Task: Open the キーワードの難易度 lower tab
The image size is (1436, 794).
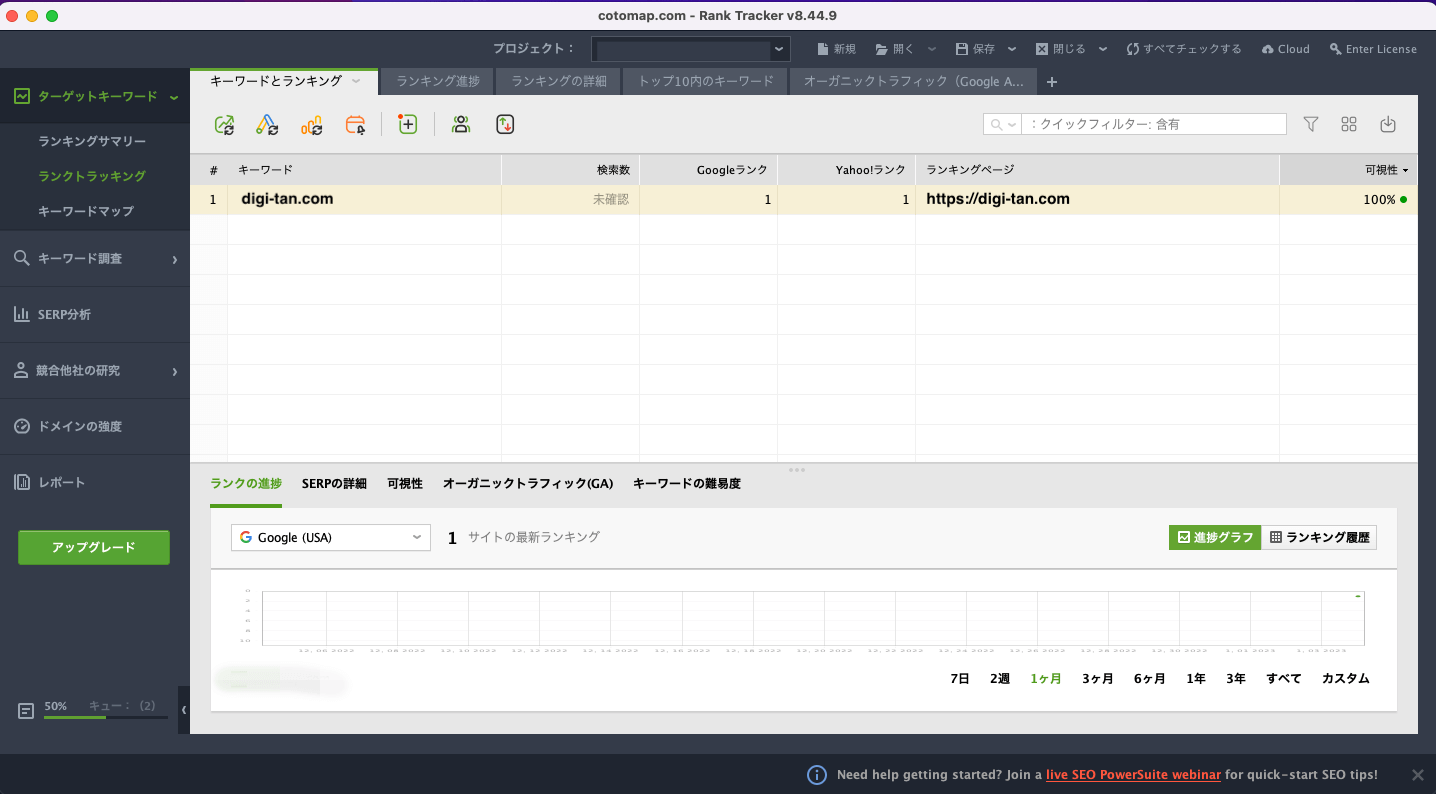Action: coord(687,483)
